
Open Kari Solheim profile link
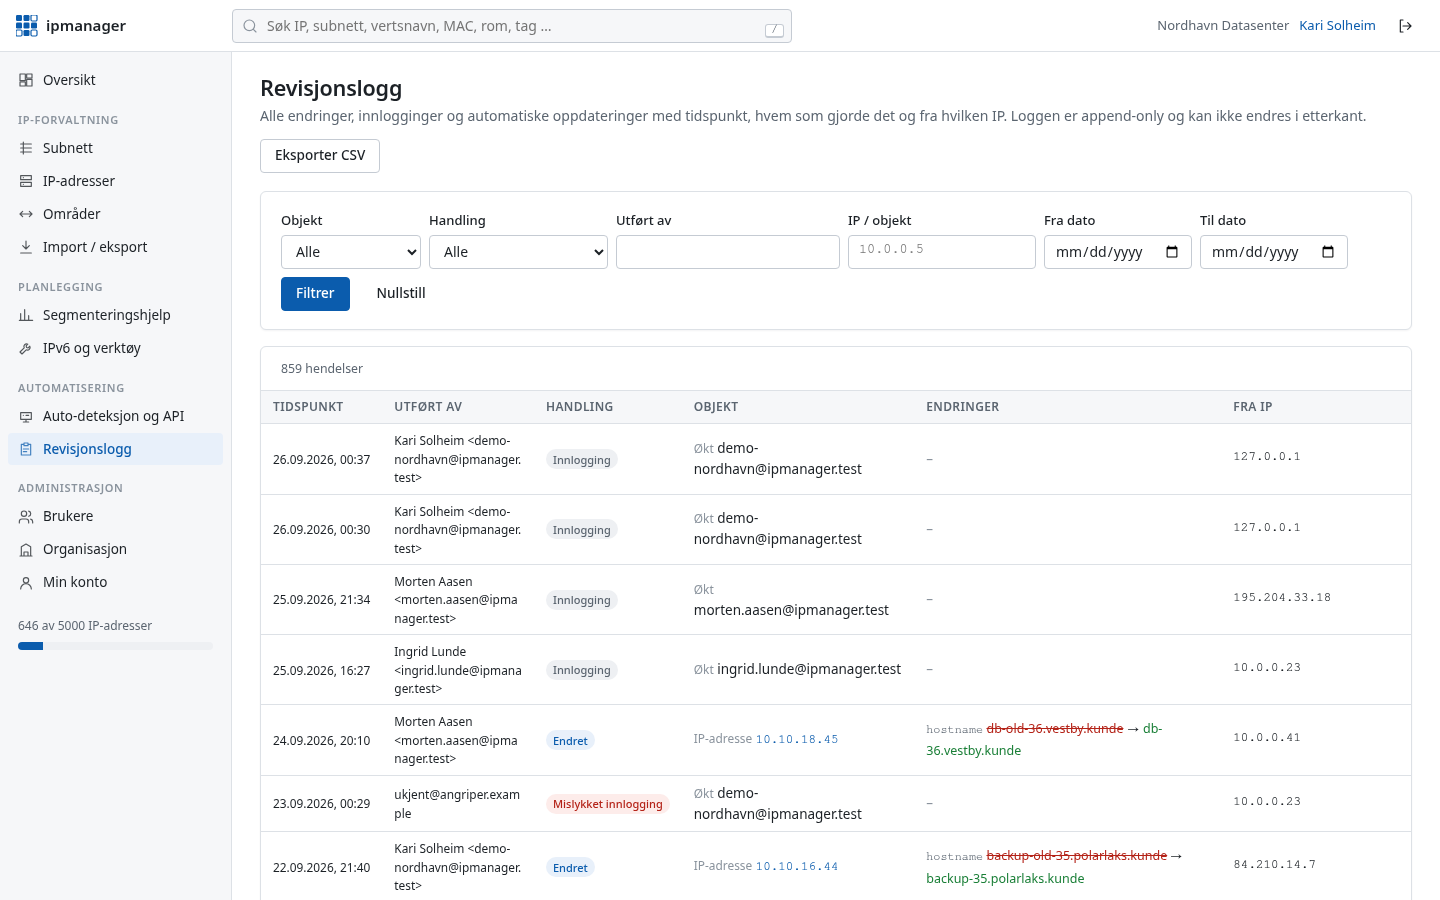(1337, 26)
